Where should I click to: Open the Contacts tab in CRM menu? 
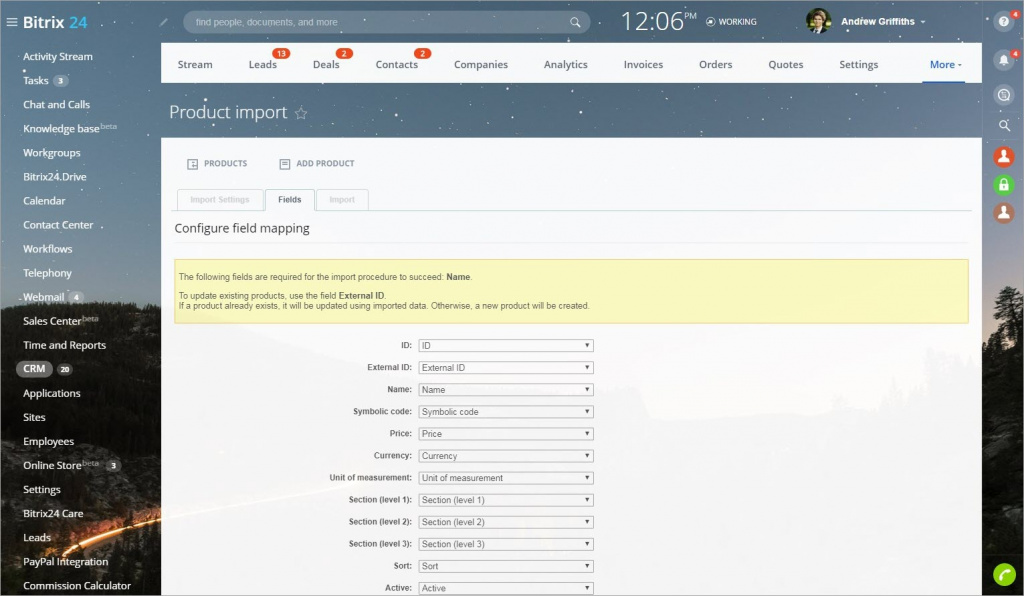pos(396,65)
